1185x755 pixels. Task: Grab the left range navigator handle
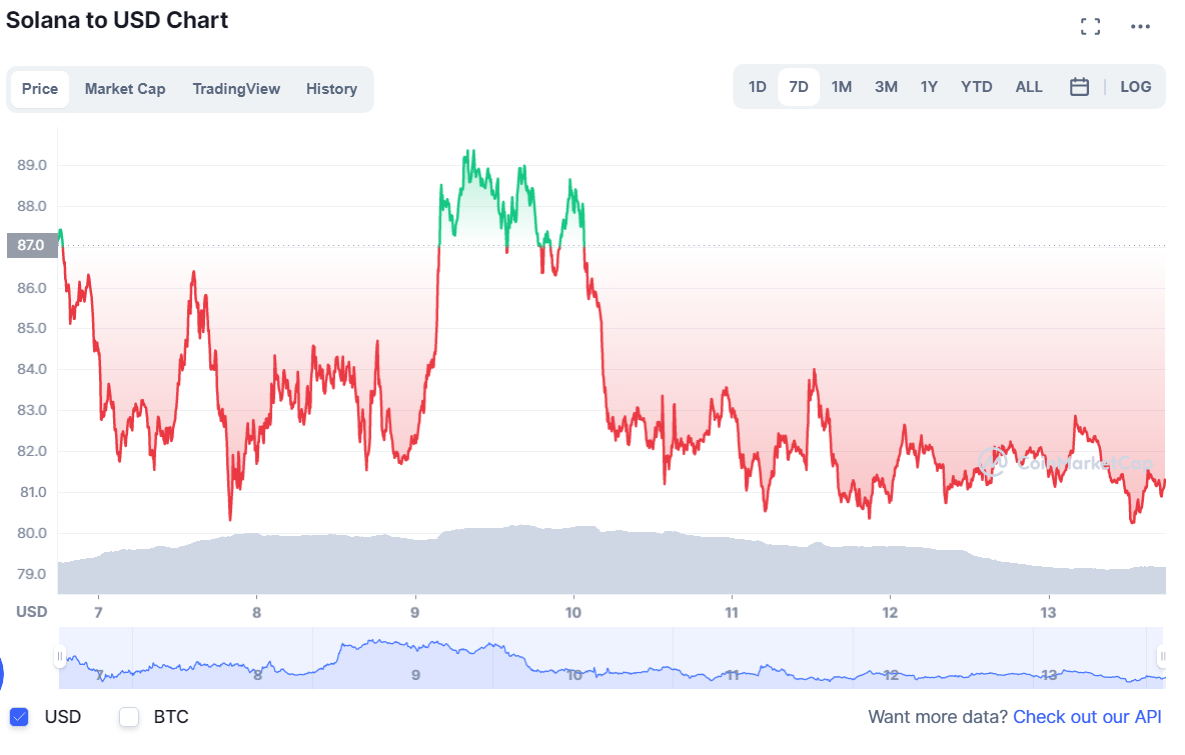click(x=59, y=657)
